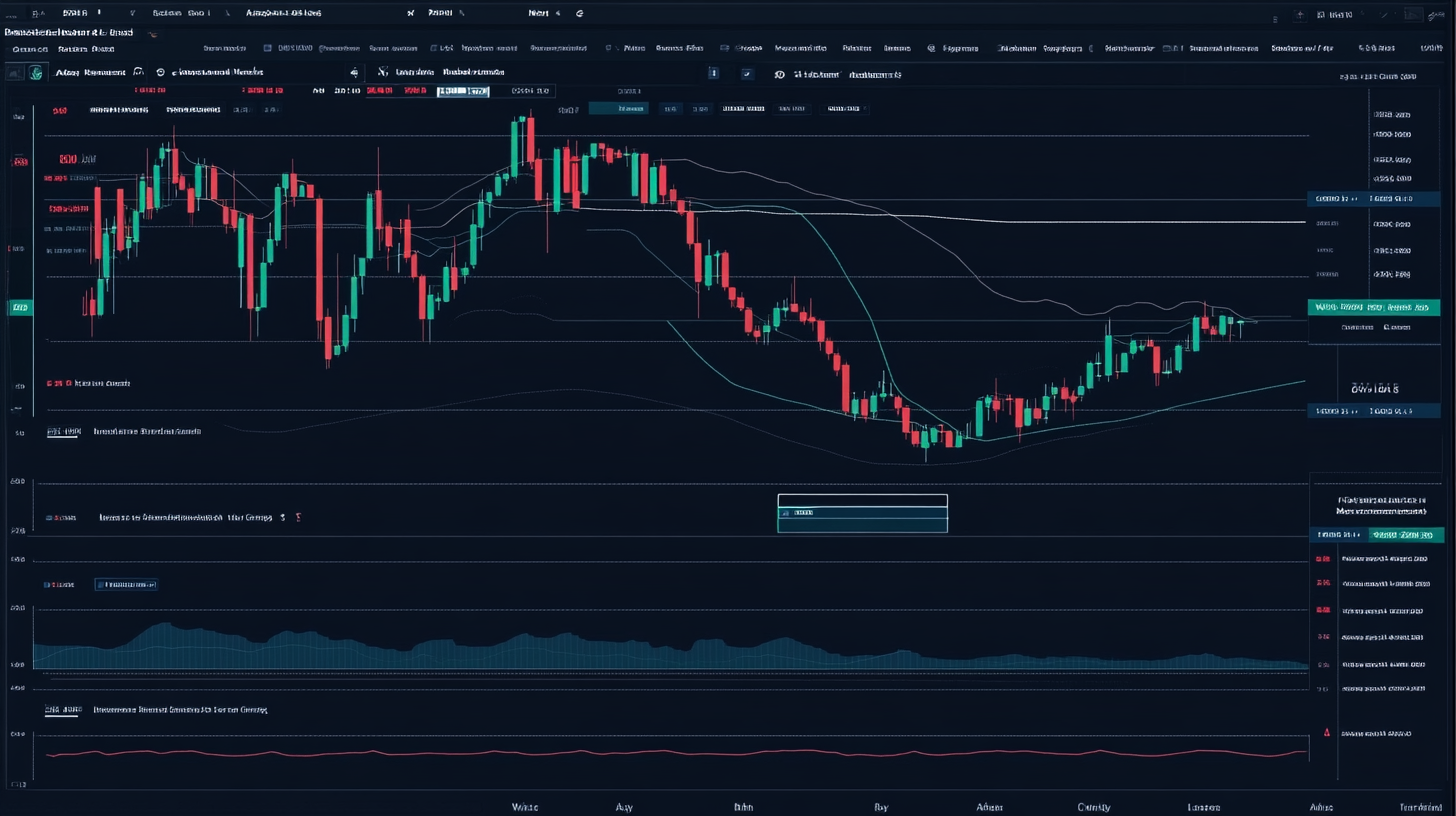The width and height of the screenshot is (1456, 816).
Task: Click the lower blue bar in the right price column
Action: (x=1374, y=411)
